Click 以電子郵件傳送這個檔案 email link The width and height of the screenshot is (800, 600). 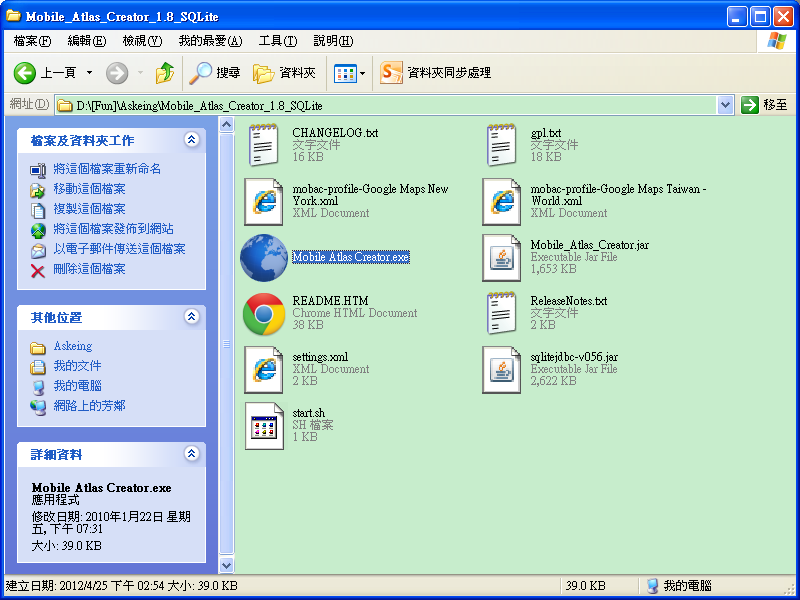click(x=119, y=249)
